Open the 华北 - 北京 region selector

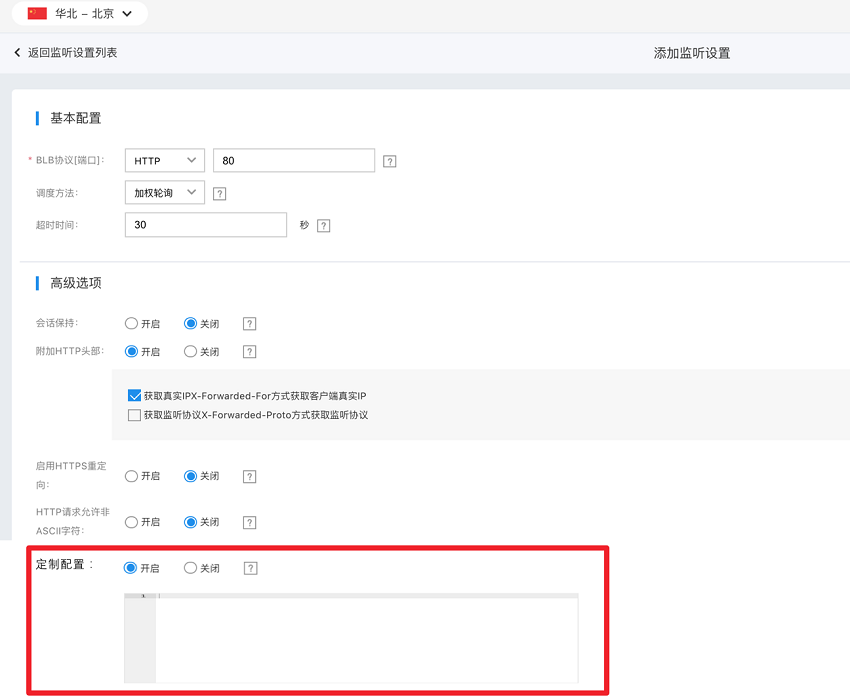coord(80,14)
